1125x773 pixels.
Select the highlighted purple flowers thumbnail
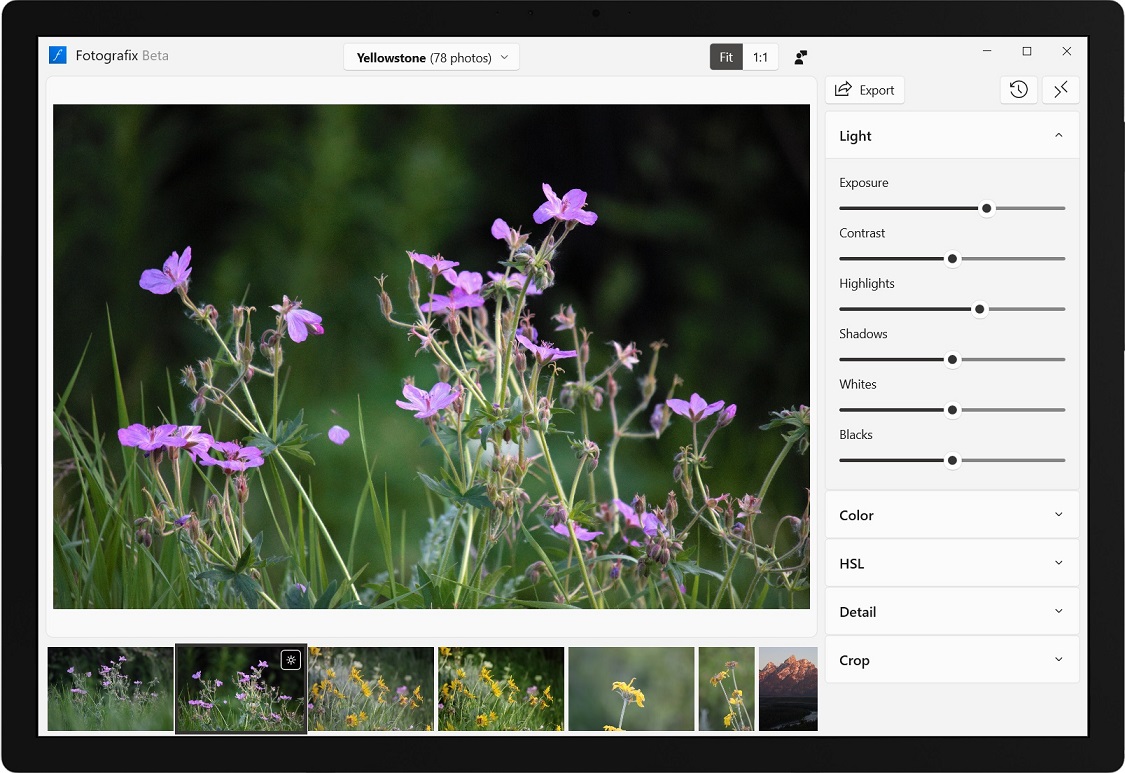tap(241, 689)
